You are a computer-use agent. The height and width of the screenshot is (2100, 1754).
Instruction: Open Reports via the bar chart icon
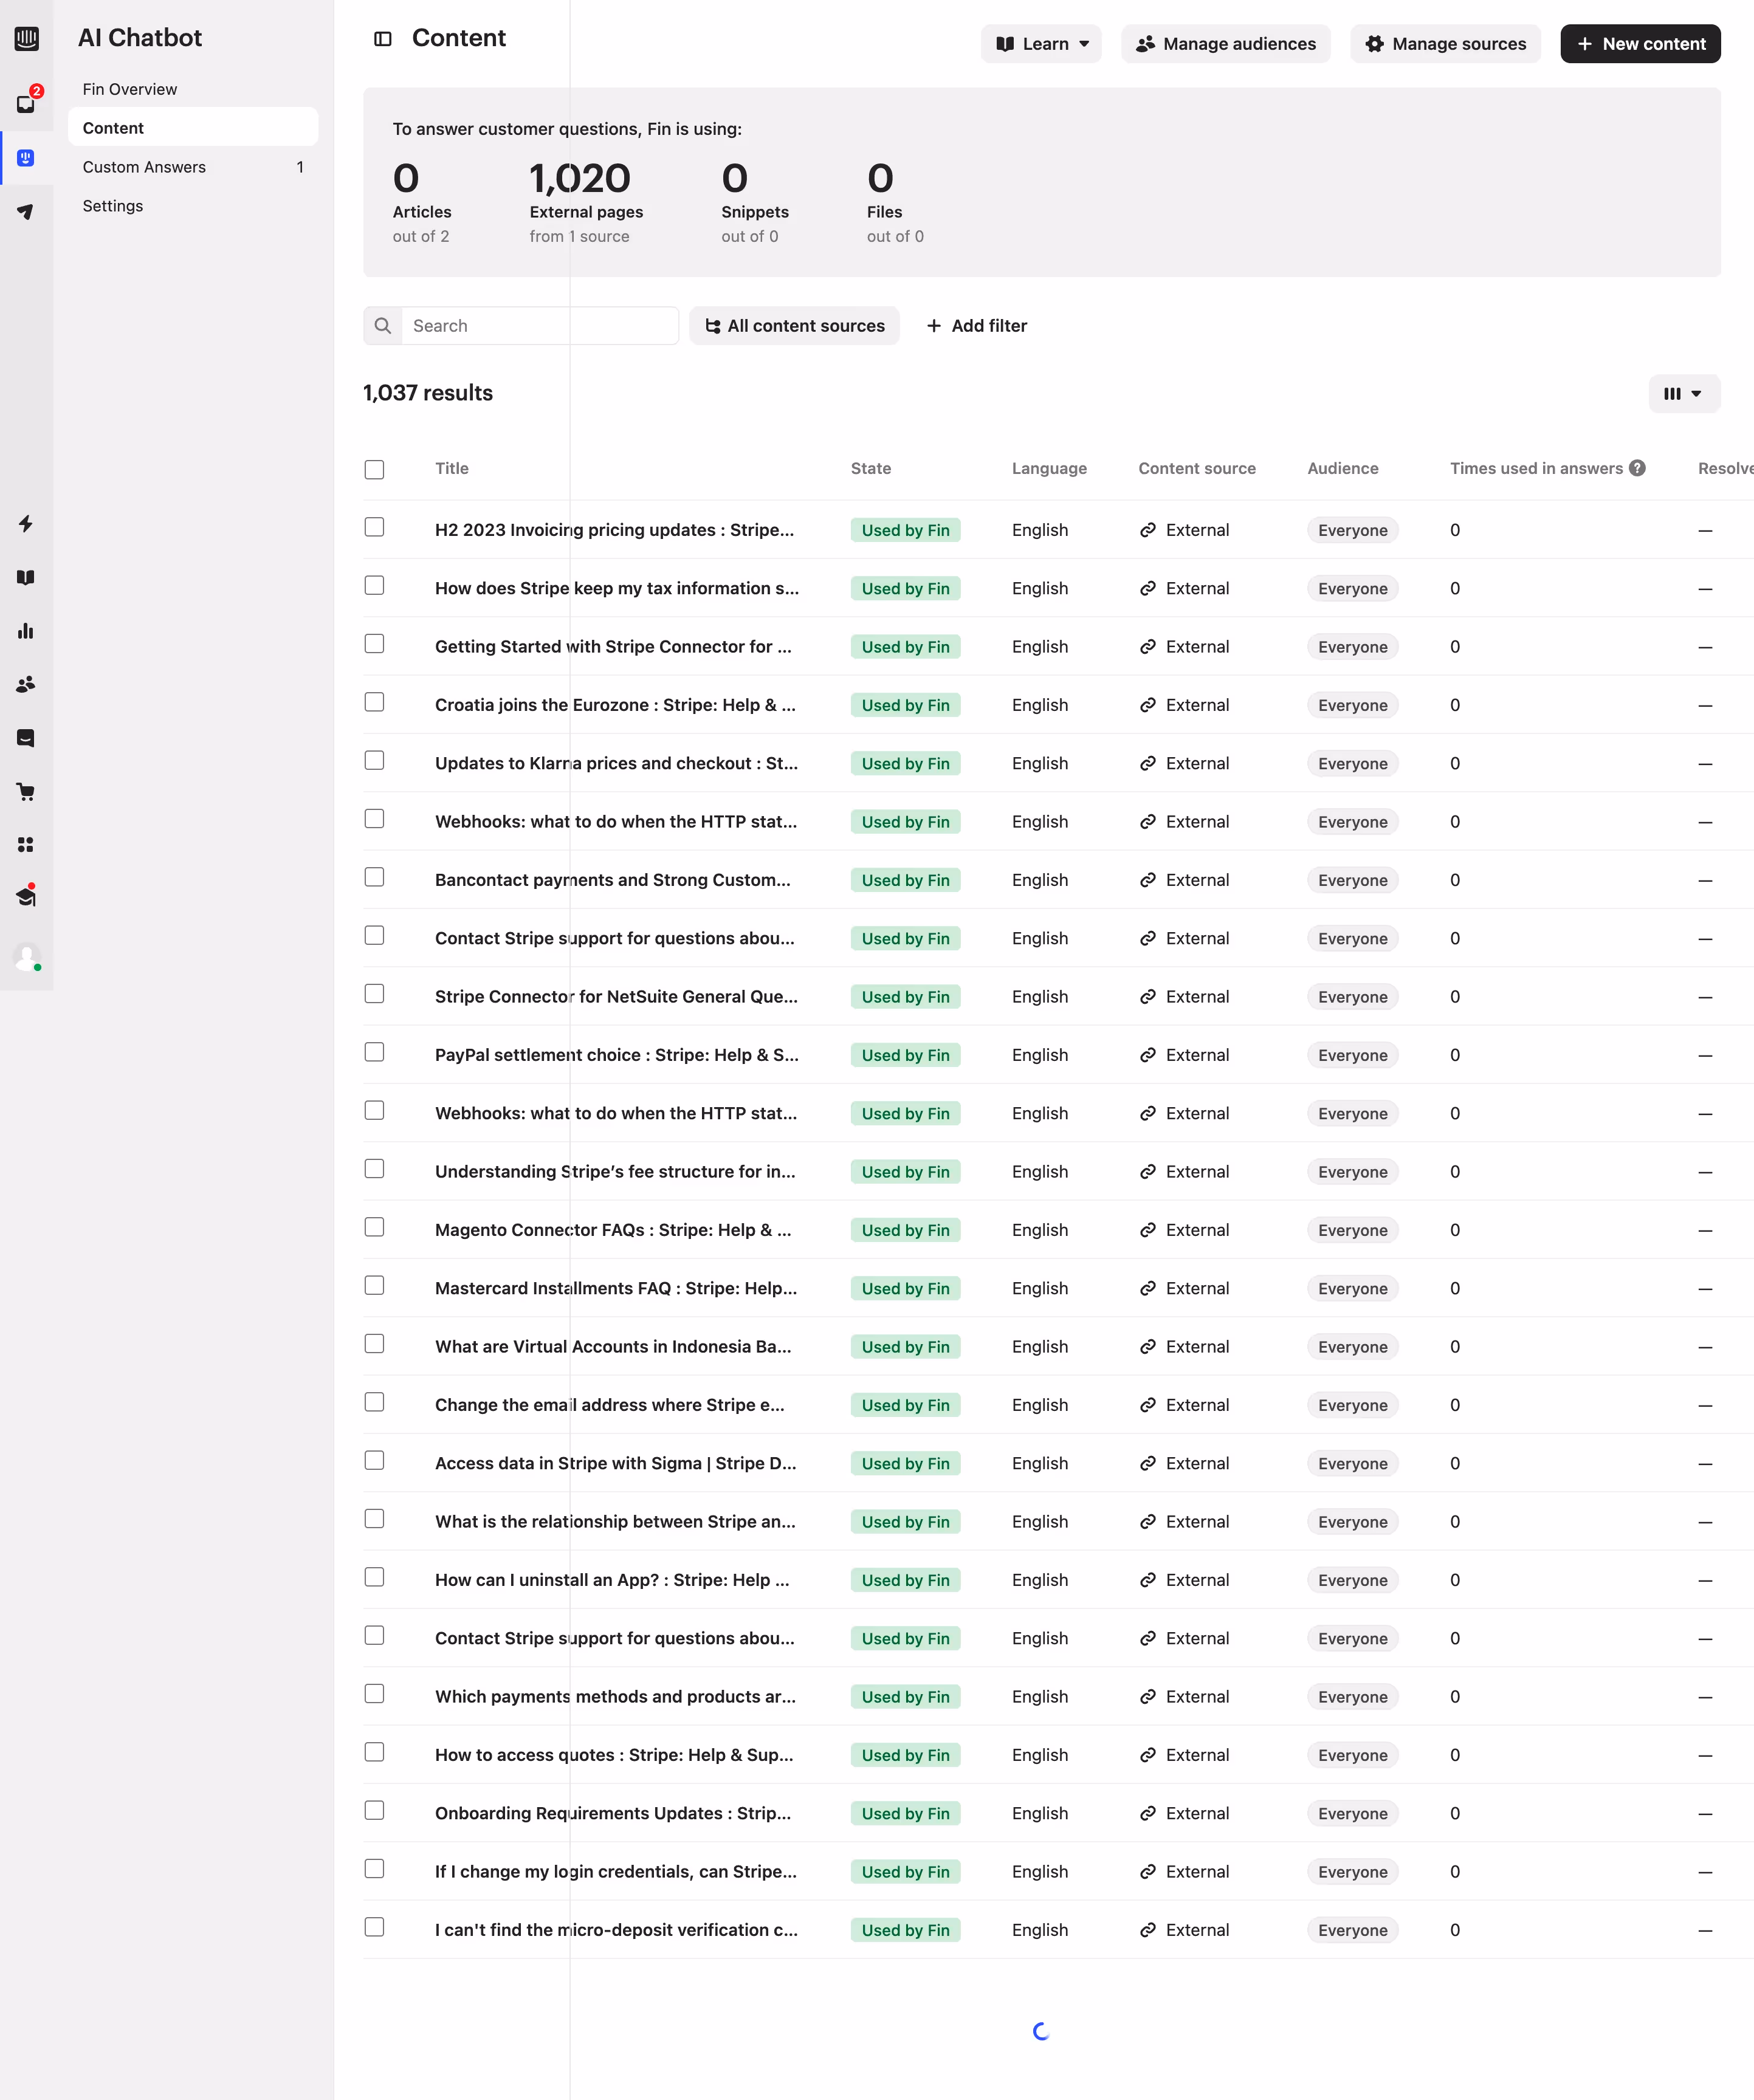point(27,630)
